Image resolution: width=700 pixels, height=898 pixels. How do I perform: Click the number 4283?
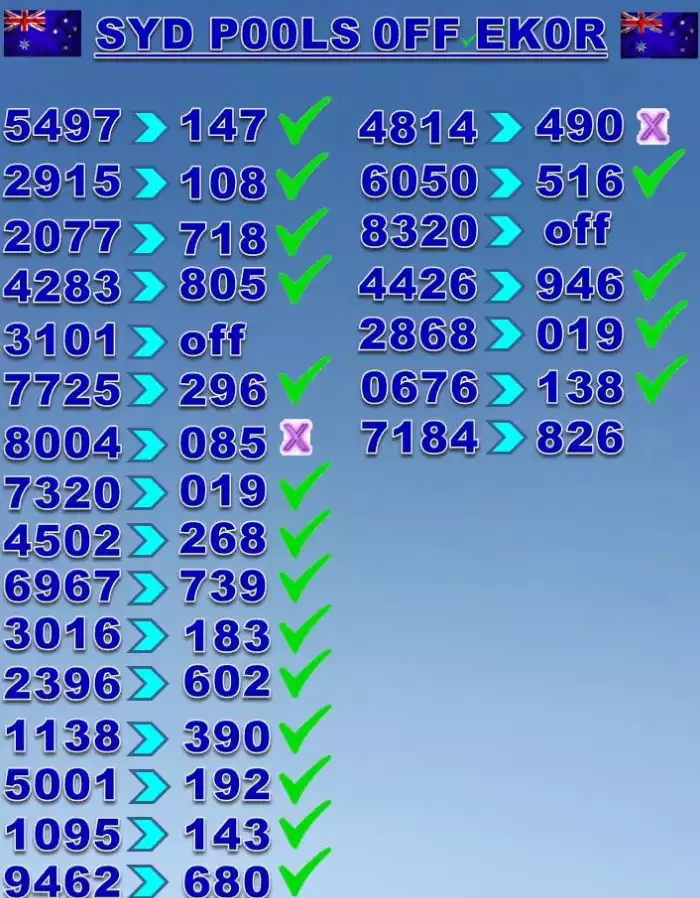(62, 286)
